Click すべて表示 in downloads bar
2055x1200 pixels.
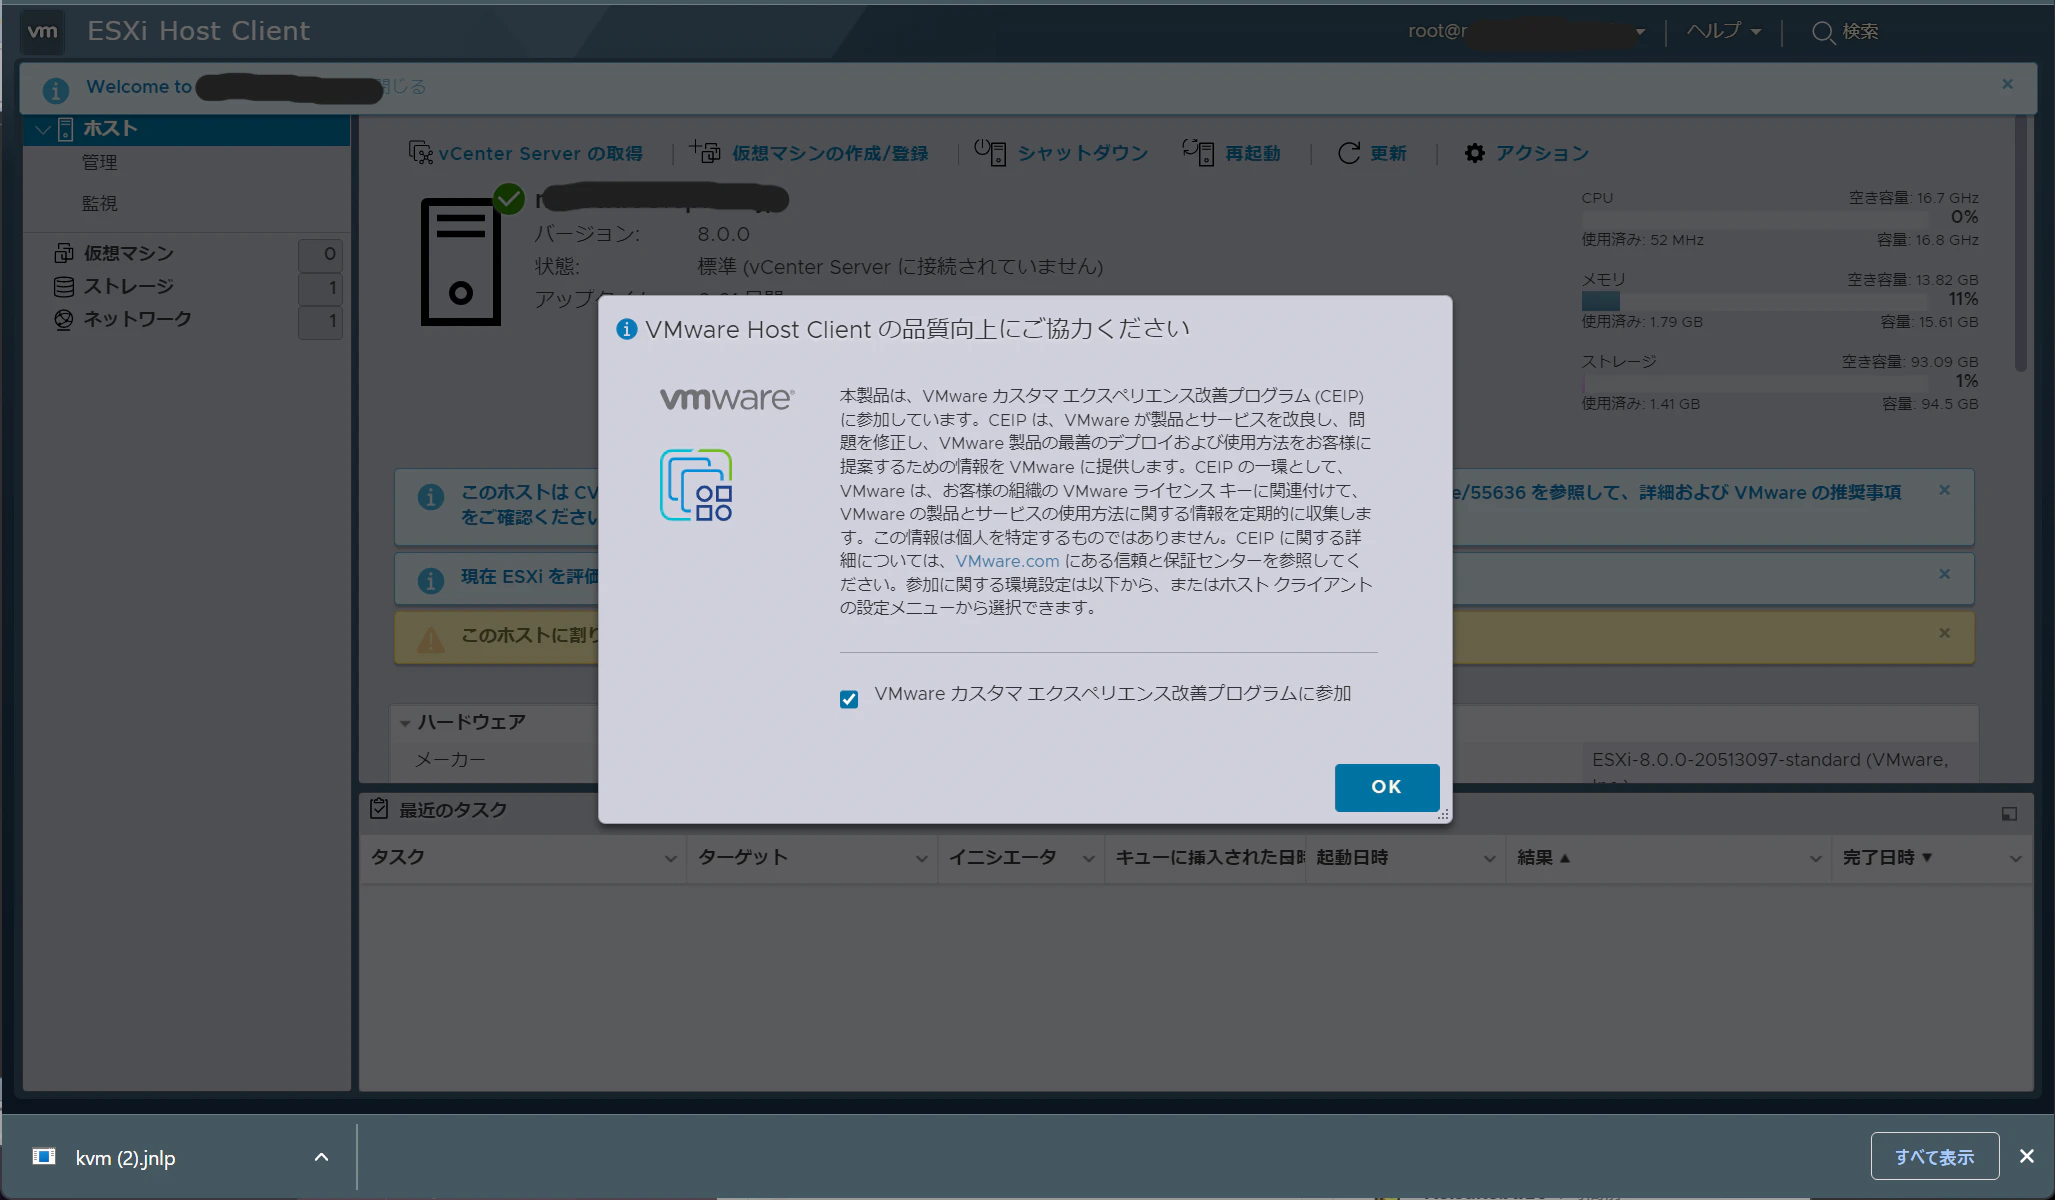point(1934,1156)
